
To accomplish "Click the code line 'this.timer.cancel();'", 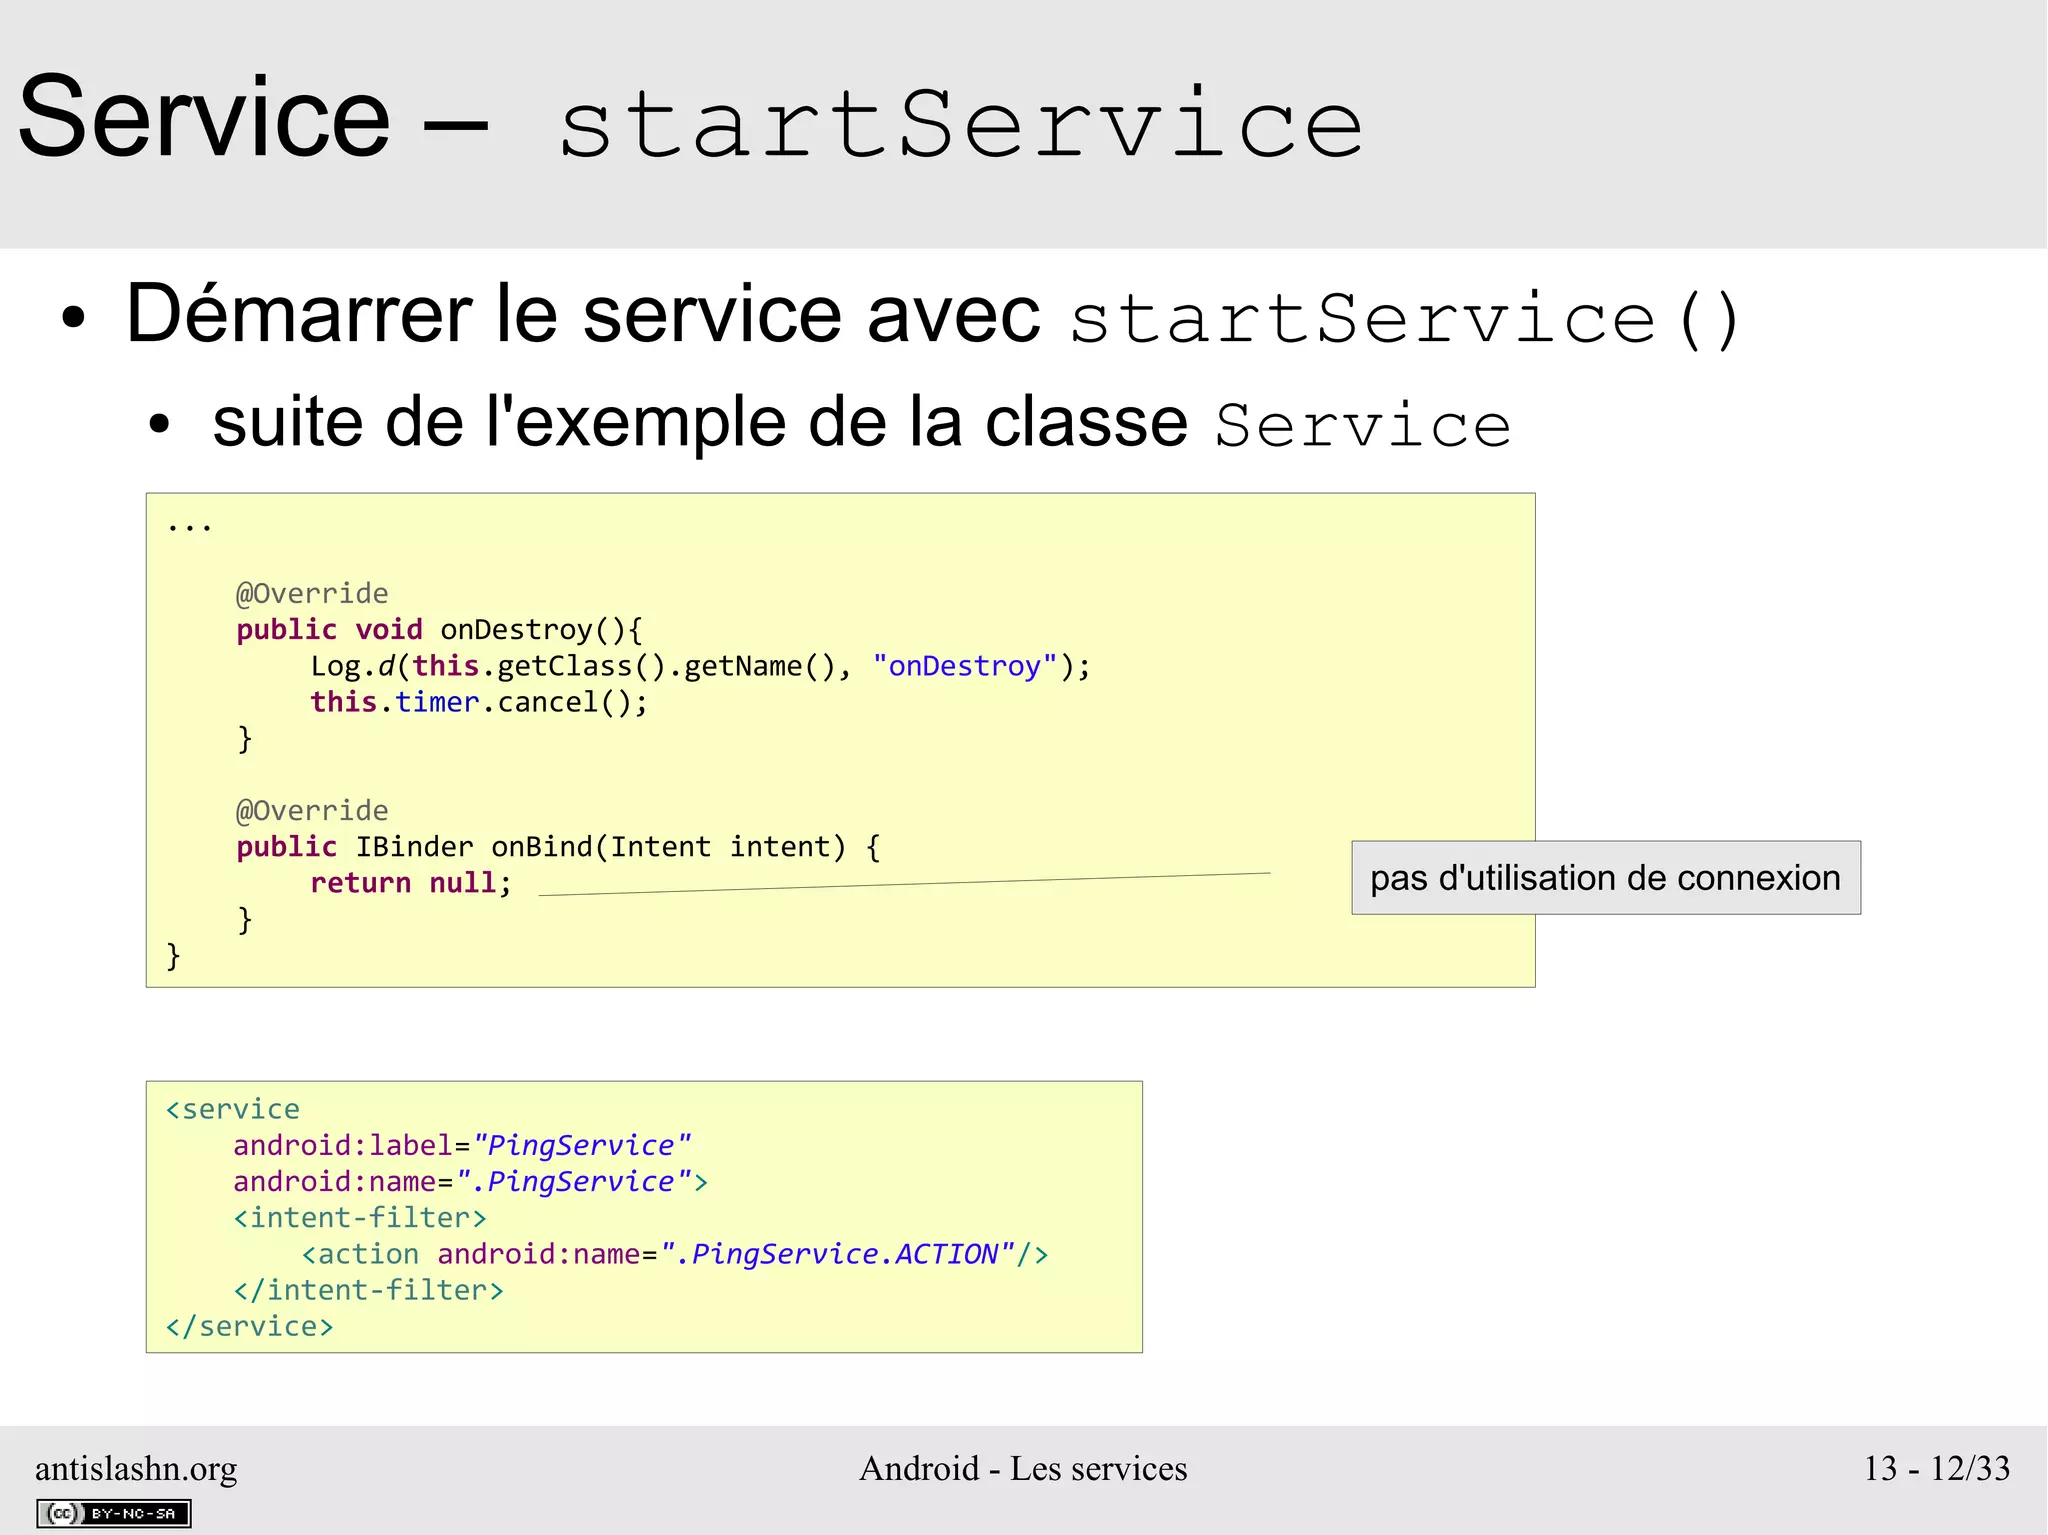I will coord(479,702).
